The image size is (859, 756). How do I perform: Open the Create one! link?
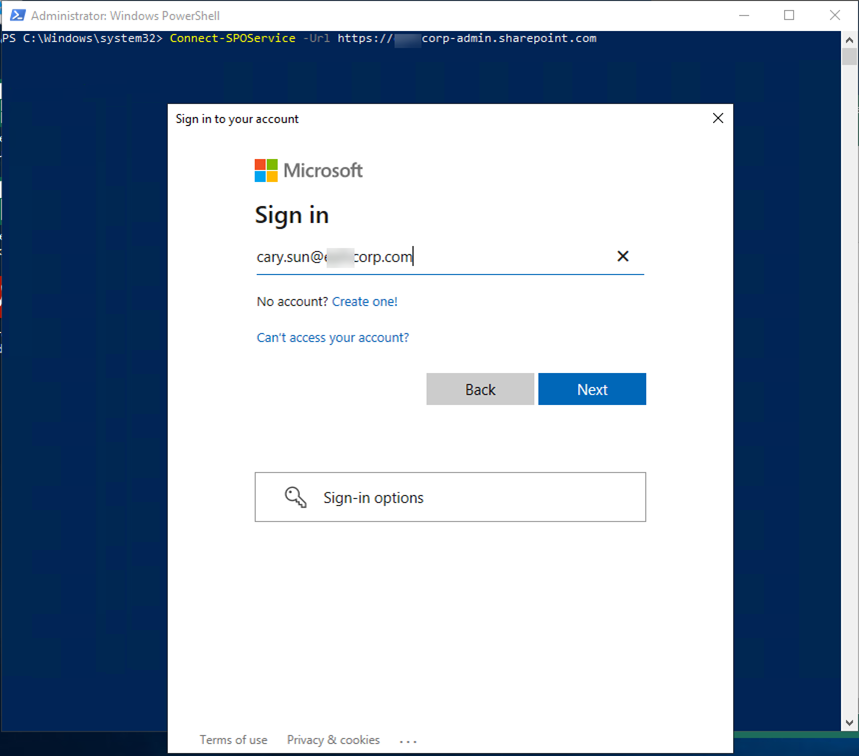[x=365, y=301]
